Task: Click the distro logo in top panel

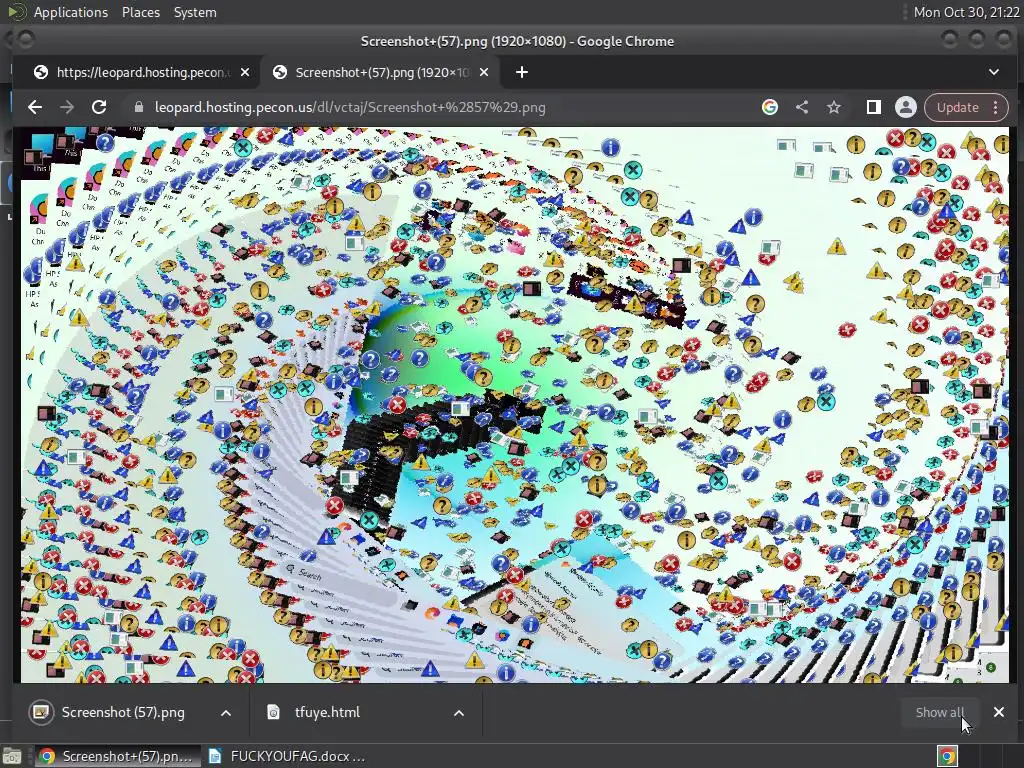Action: point(17,11)
